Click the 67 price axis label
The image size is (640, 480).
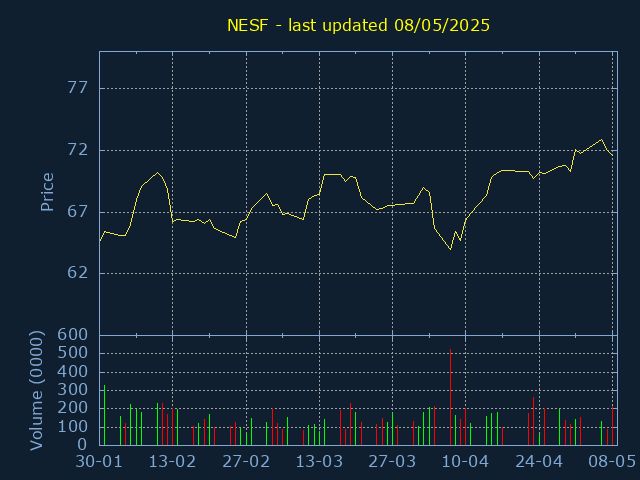(78, 211)
